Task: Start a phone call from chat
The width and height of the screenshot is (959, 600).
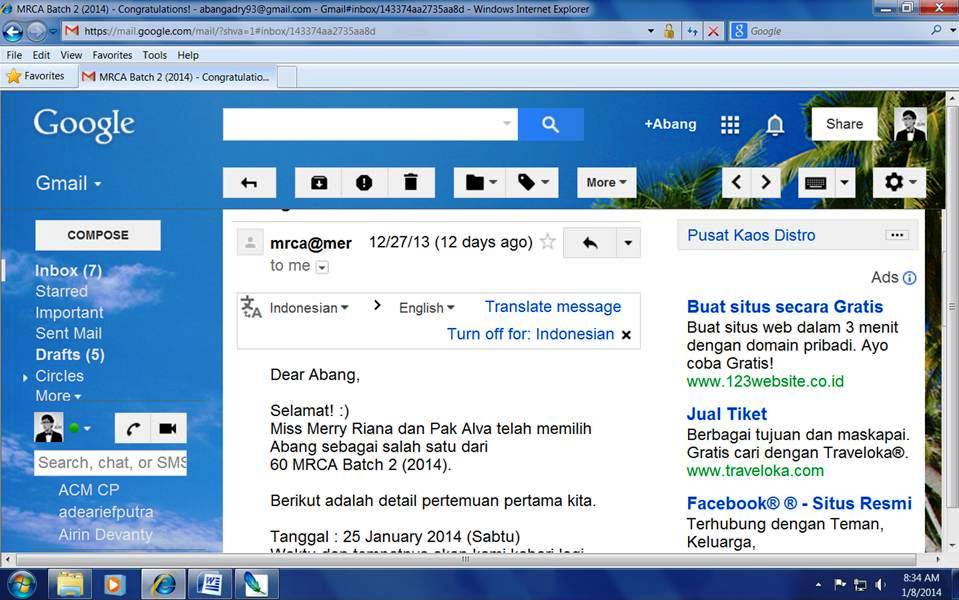Action: tap(133, 429)
